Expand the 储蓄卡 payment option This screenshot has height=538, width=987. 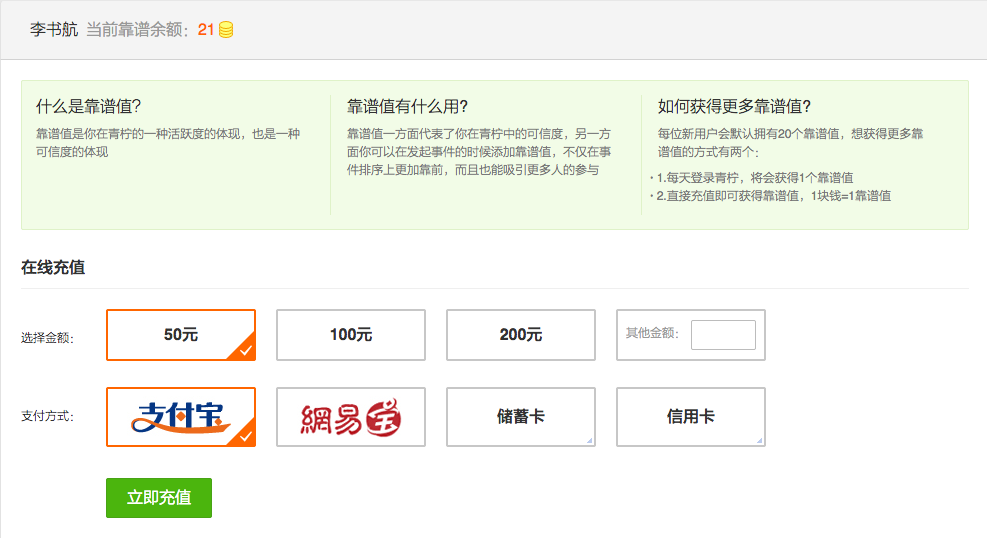click(520, 417)
